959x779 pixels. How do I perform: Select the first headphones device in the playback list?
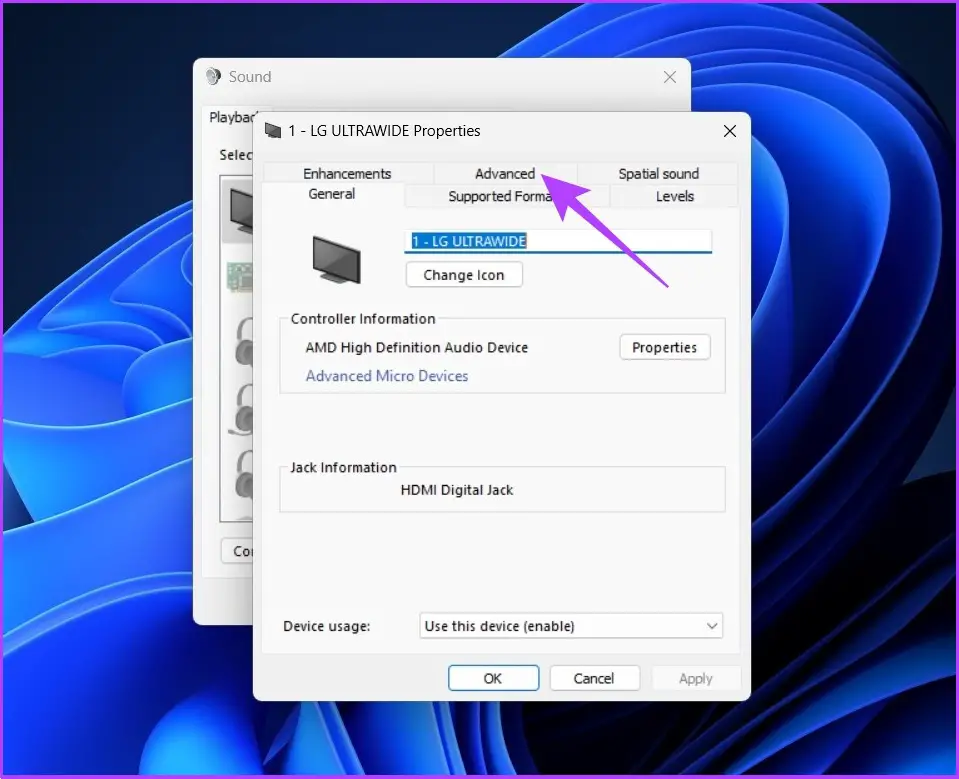[240, 343]
